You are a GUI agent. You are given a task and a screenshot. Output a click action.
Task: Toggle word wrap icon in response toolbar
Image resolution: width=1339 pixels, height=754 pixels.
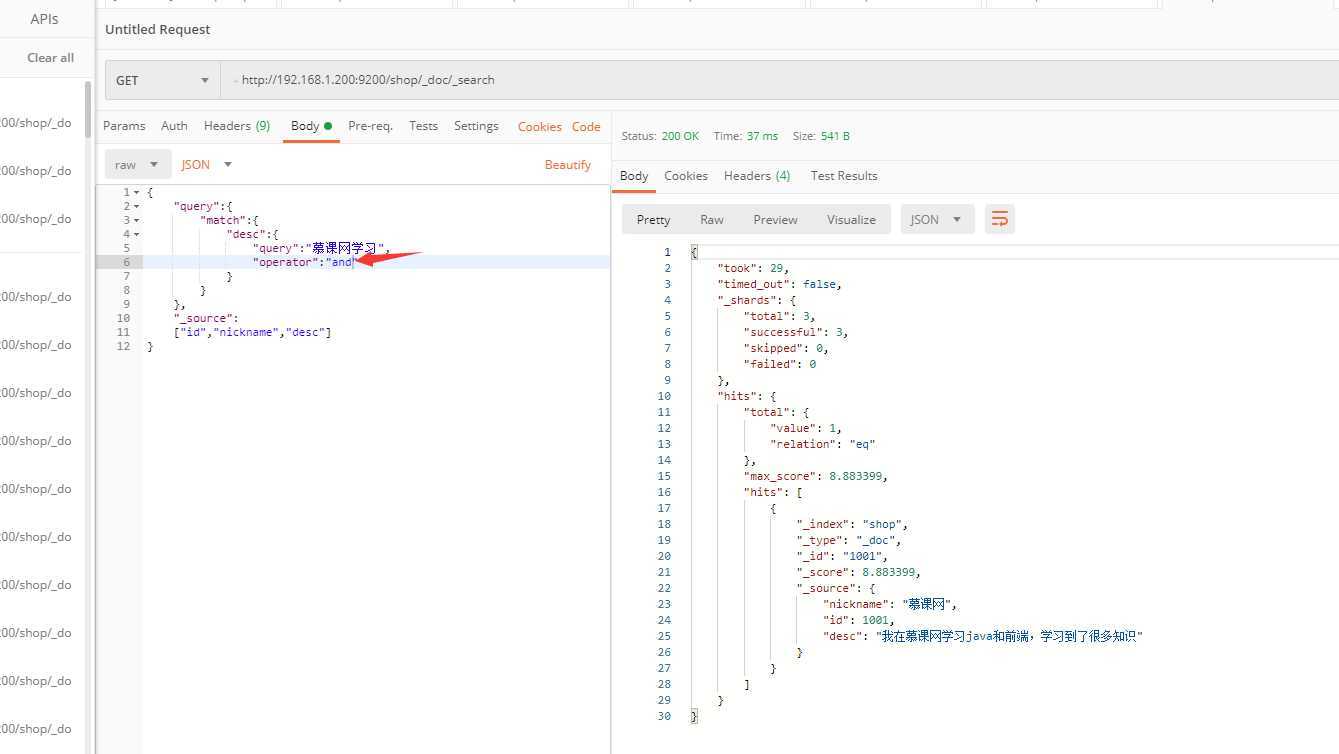point(1000,219)
